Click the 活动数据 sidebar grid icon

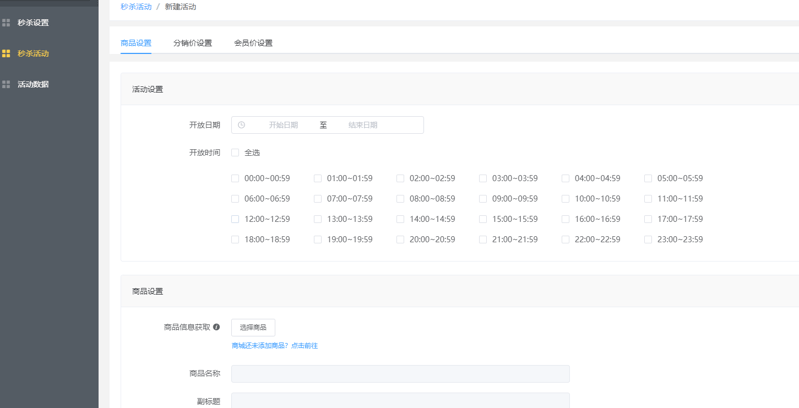pyautogui.click(x=6, y=84)
